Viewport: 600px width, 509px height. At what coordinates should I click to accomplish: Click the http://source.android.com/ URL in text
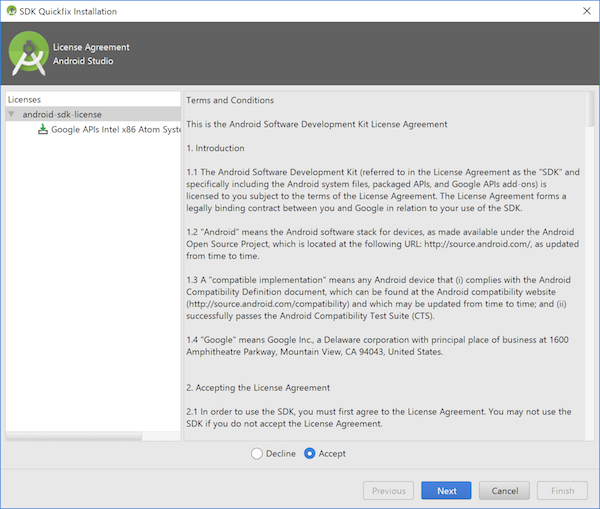click(478, 244)
